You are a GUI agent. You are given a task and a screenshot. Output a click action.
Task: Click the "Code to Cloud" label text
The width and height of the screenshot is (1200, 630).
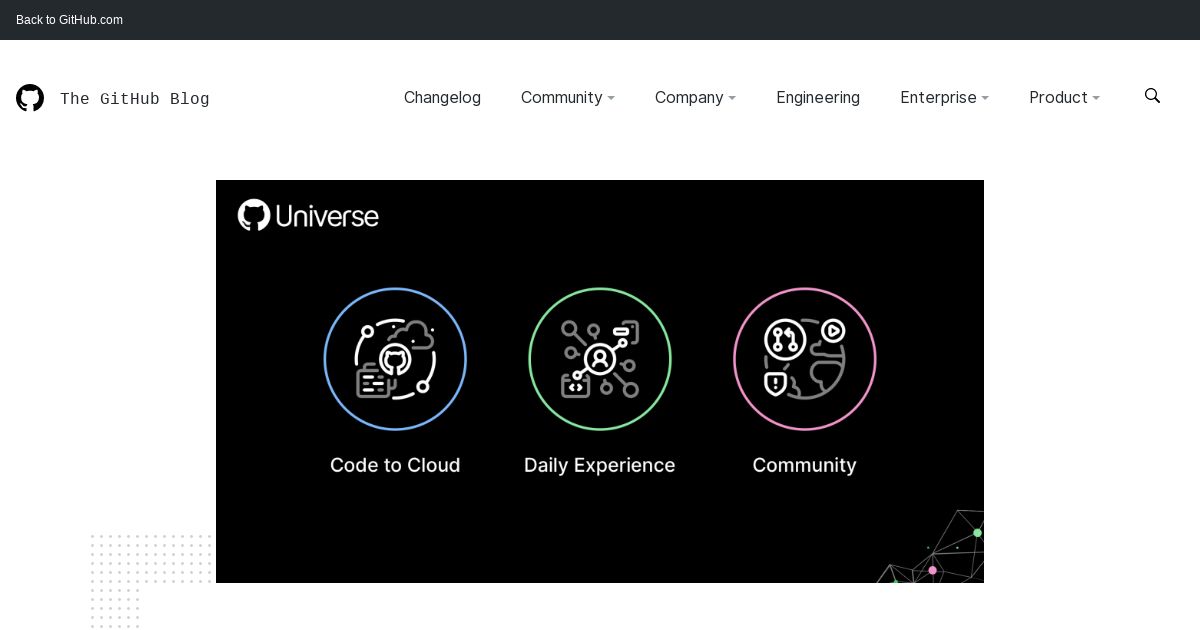click(x=395, y=465)
